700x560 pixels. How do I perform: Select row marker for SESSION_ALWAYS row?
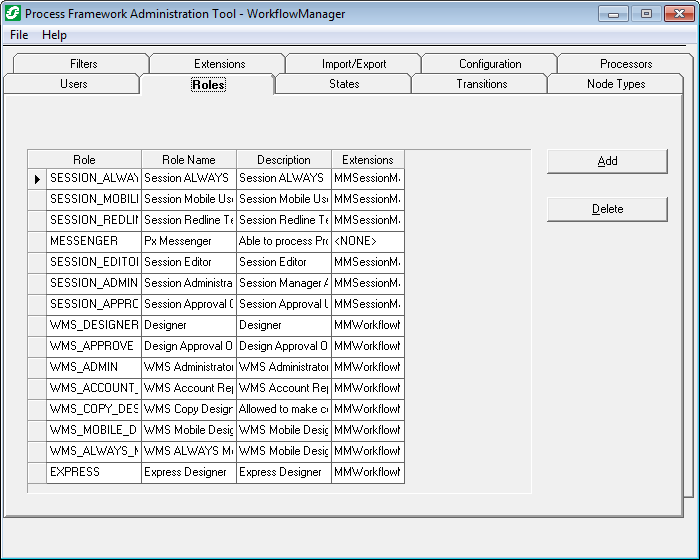37,179
